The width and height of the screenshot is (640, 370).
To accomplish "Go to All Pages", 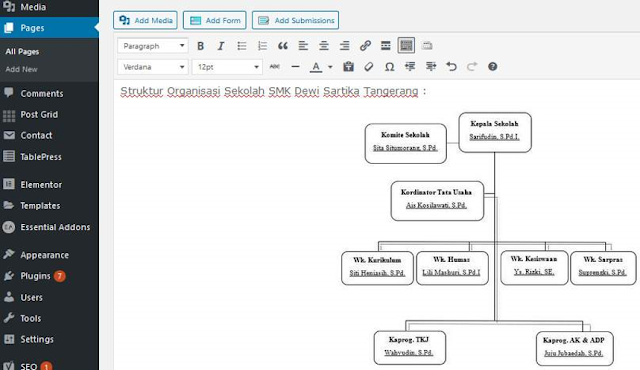I will pos(22,52).
